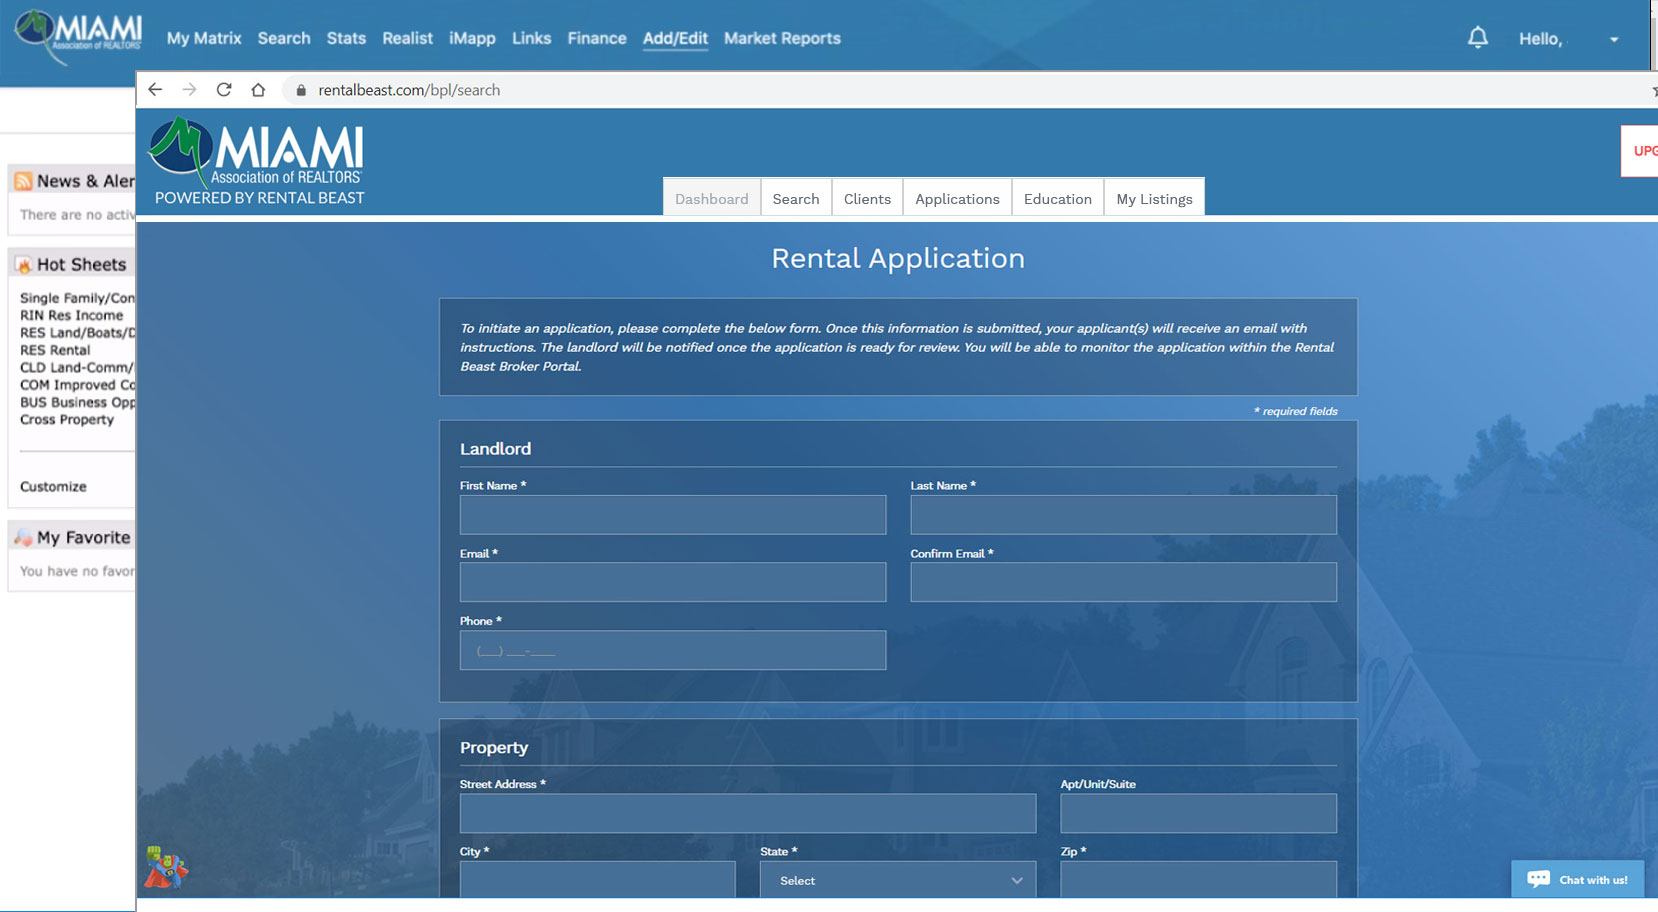Click the superhero mascot icon
Screen dimensions: 1658x912
(x=166, y=868)
